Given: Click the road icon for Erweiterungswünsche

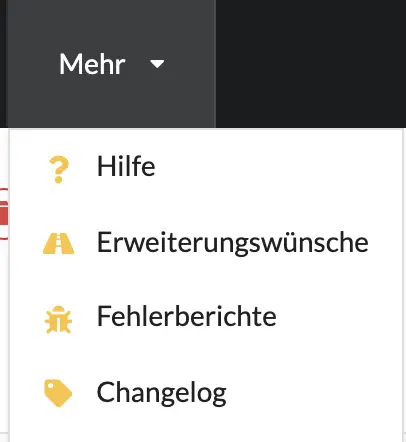Looking at the screenshot, I should [58, 244].
